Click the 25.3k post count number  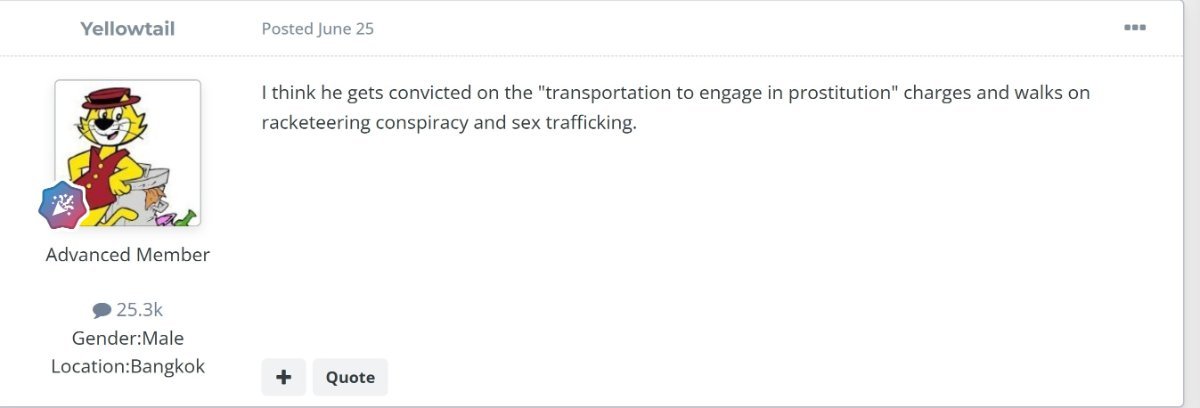(x=139, y=310)
